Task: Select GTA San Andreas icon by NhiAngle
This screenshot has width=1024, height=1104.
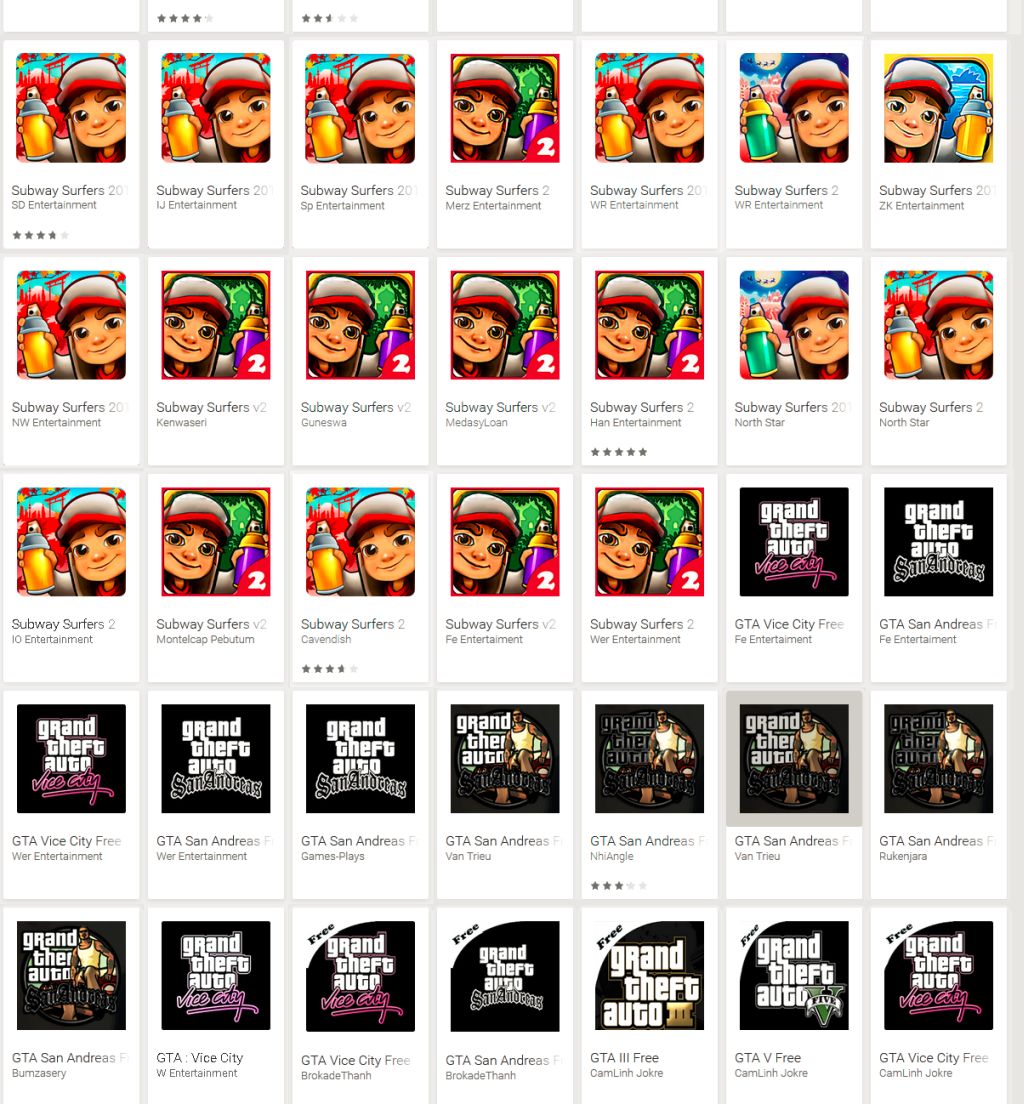Action: pyautogui.click(x=649, y=758)
